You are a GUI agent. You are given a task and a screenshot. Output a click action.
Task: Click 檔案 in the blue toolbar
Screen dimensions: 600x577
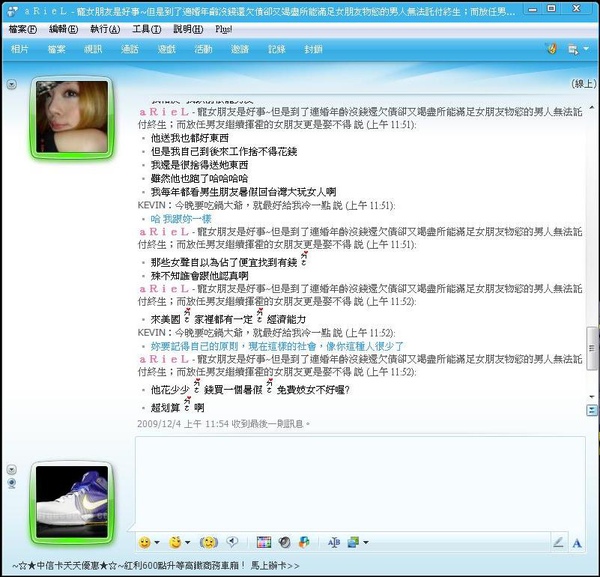[57, 49]
